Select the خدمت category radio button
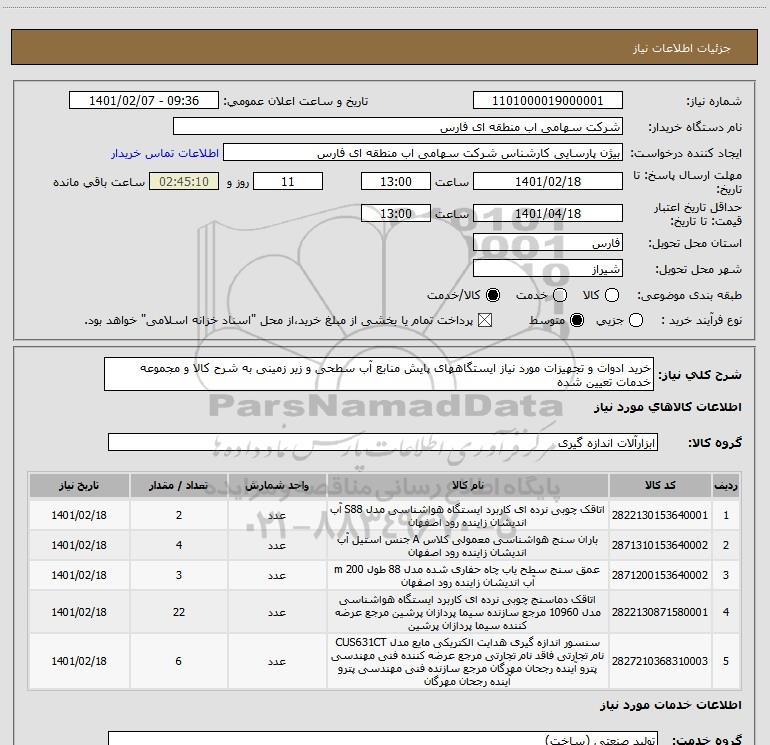 pos(560,295)
